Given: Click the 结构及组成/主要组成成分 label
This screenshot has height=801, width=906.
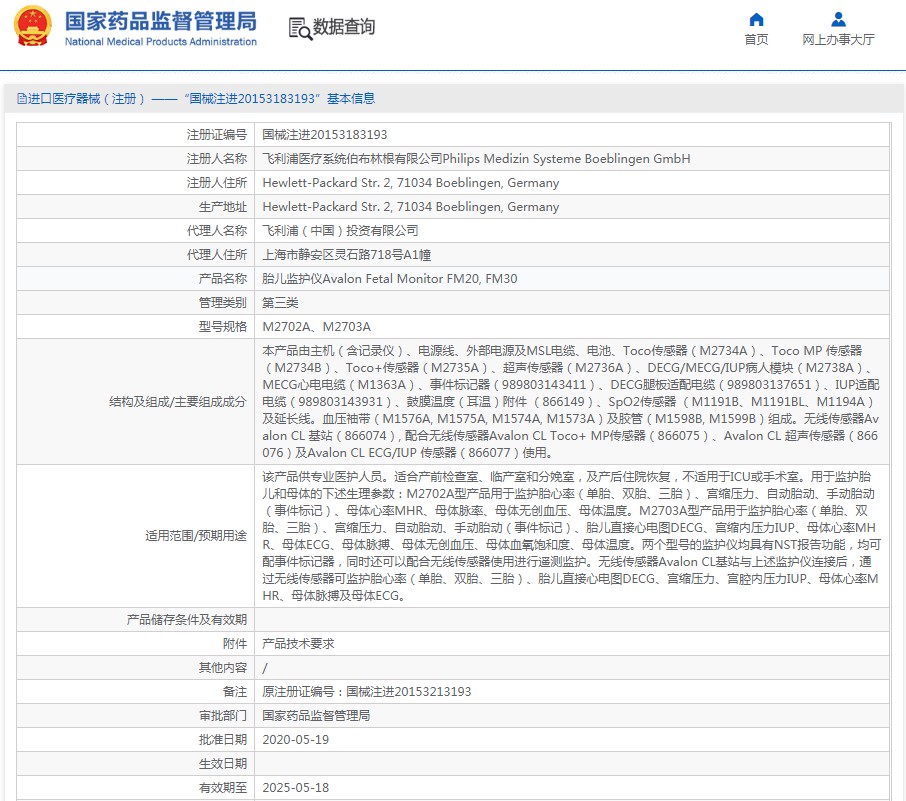Looking at the screenshot, I should pos(177,402).
